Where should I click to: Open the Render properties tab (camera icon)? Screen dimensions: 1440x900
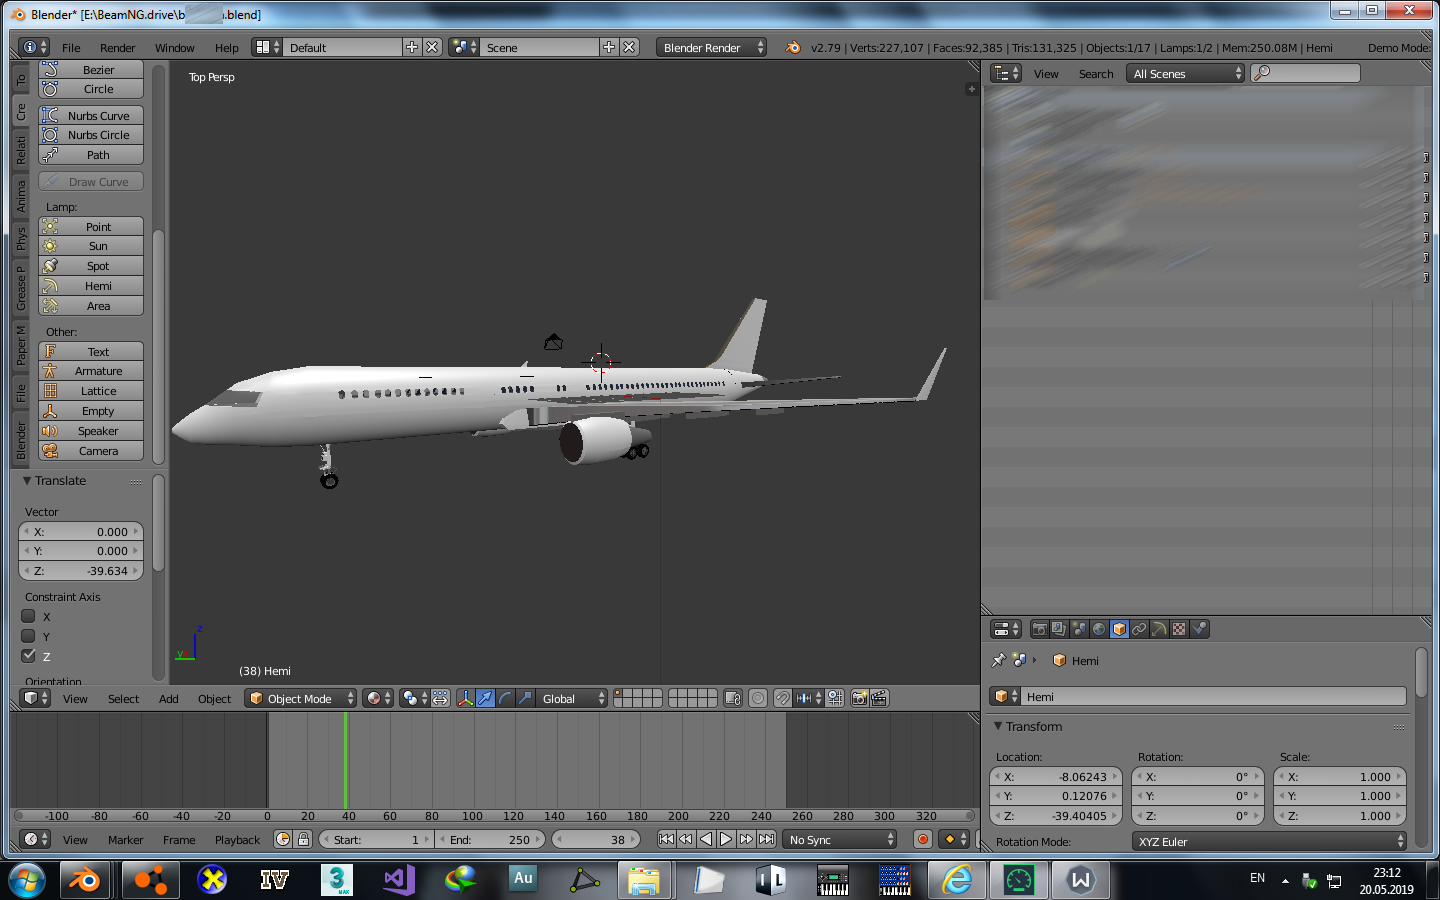[1039, 629]
